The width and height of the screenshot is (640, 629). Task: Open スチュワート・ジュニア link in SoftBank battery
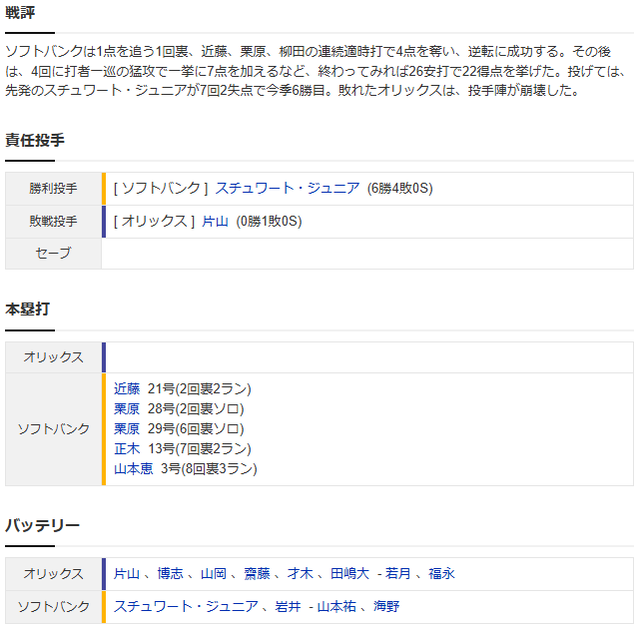click(x=186, y=606)
